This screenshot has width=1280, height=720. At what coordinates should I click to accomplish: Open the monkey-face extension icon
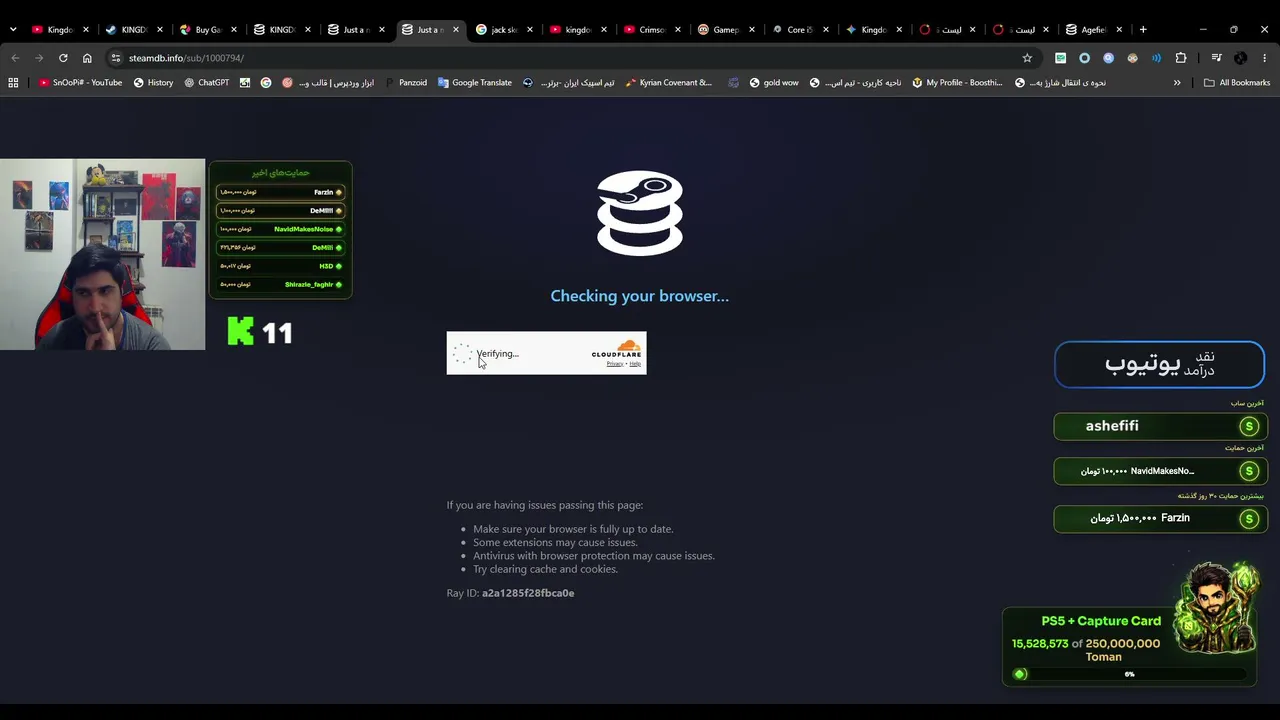[1132, 58]
